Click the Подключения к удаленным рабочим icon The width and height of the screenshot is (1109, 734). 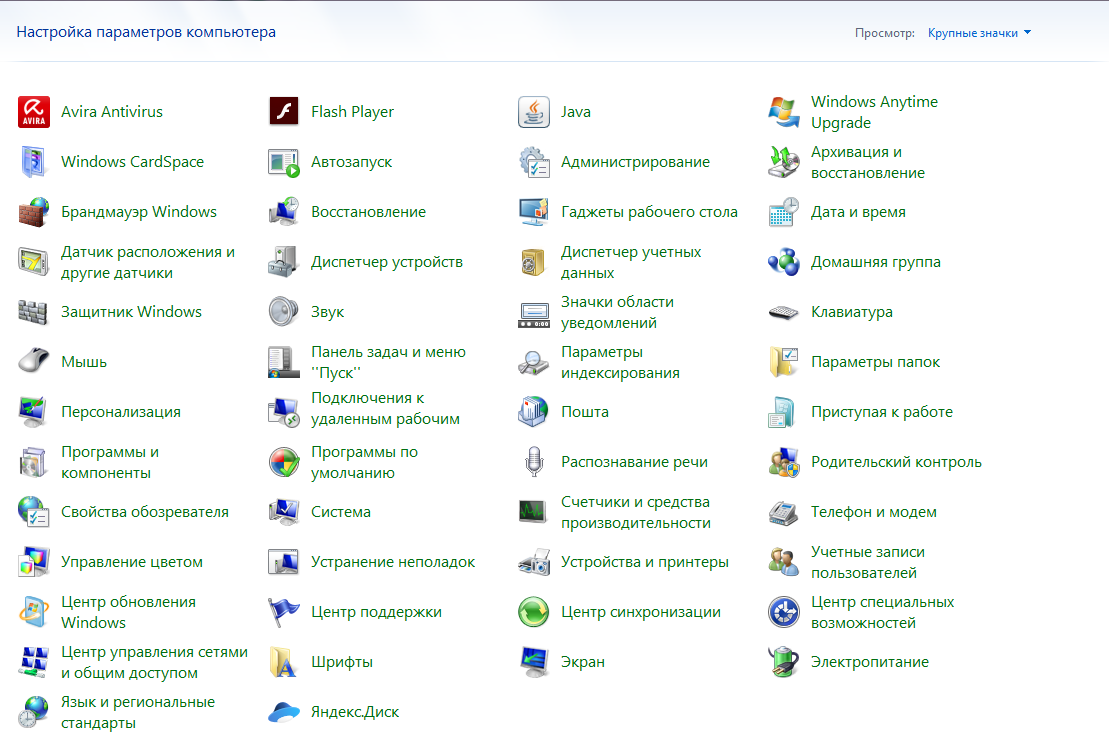coord(284,412)
